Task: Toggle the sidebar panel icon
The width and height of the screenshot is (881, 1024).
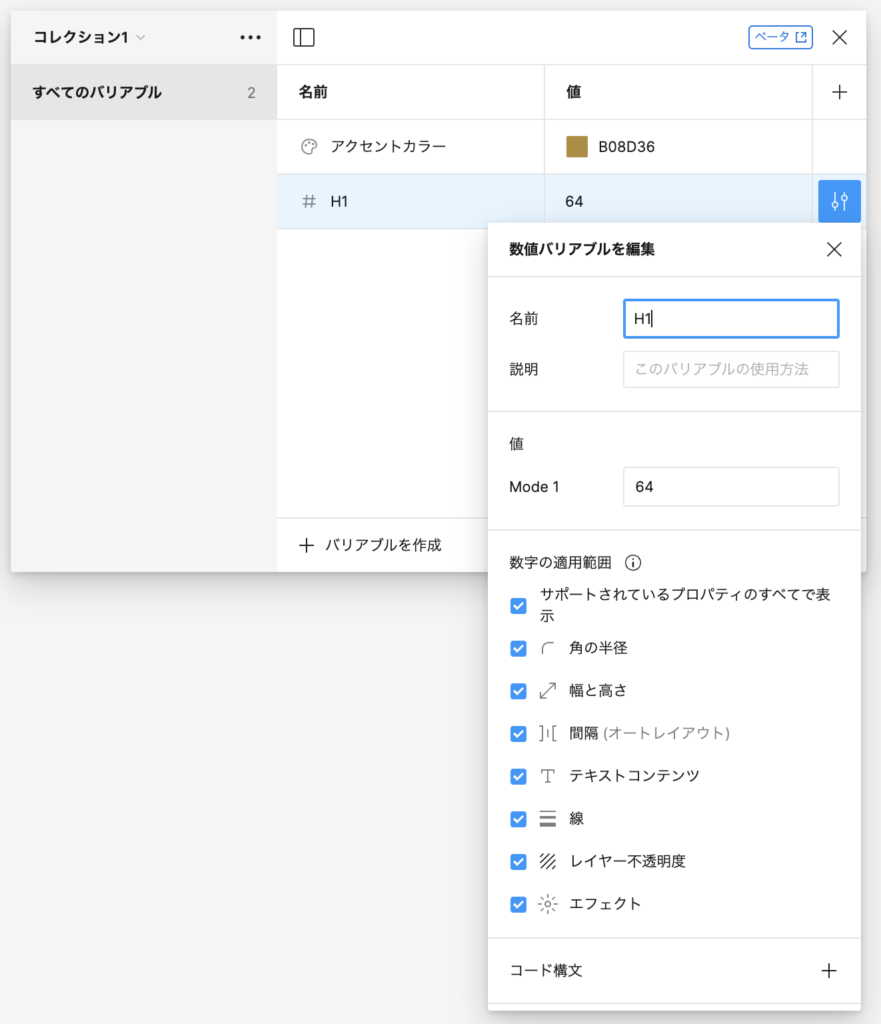Action: click(304, 38)
